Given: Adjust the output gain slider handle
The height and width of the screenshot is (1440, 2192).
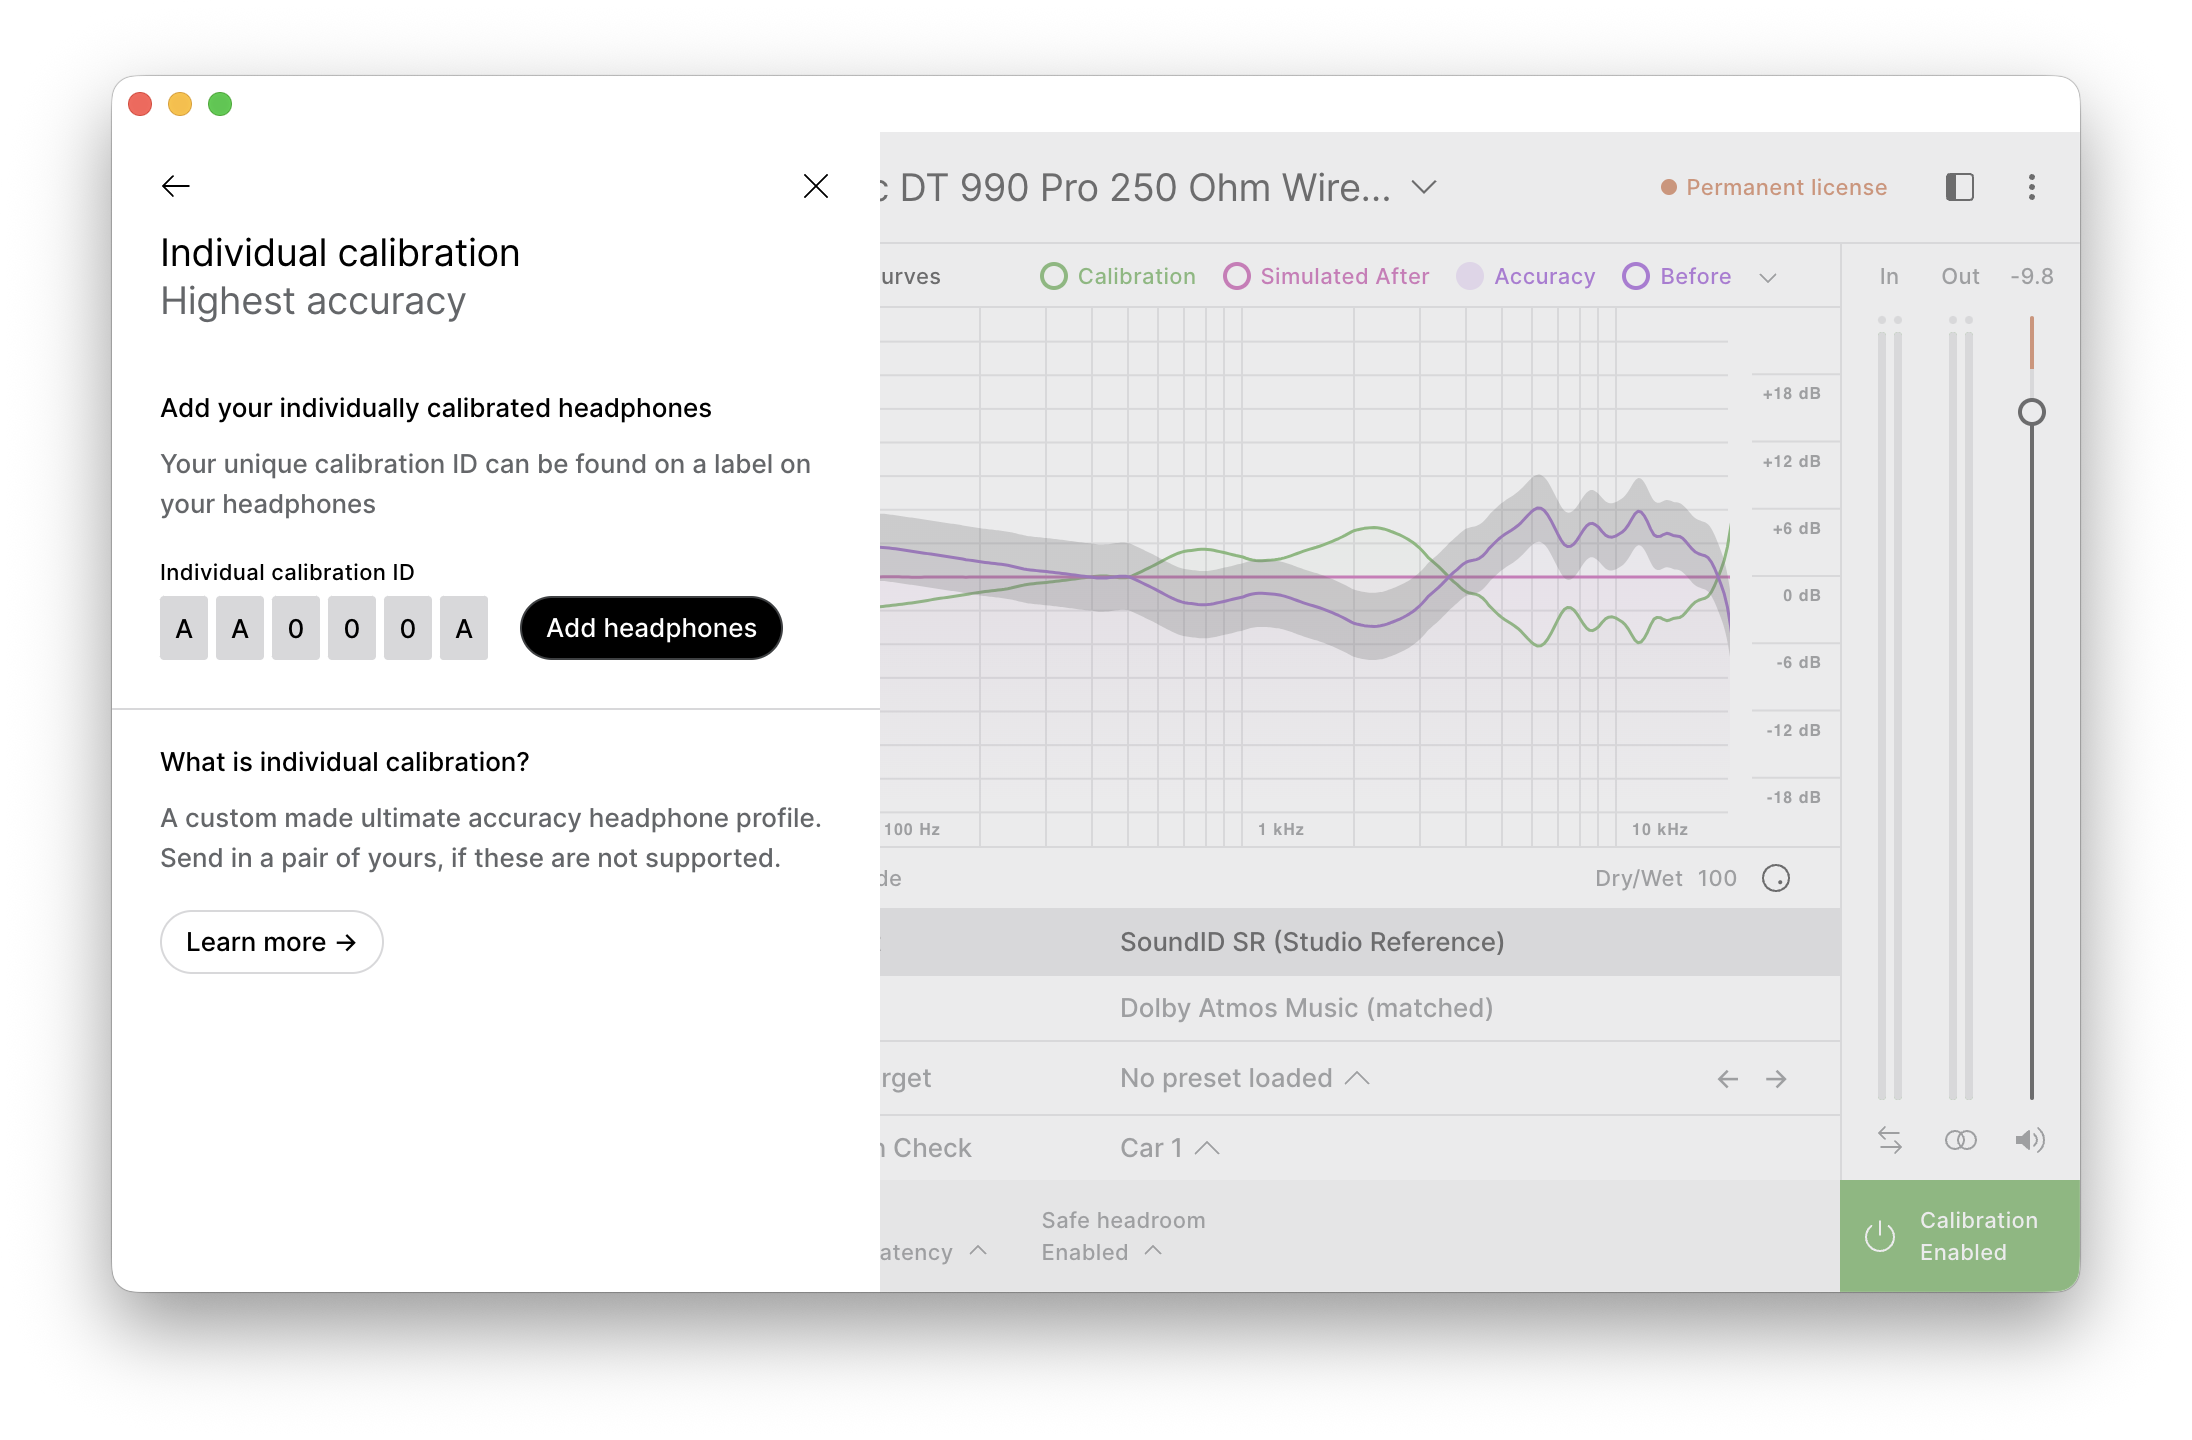Looking at the screenshot, I should (2032, 412).
